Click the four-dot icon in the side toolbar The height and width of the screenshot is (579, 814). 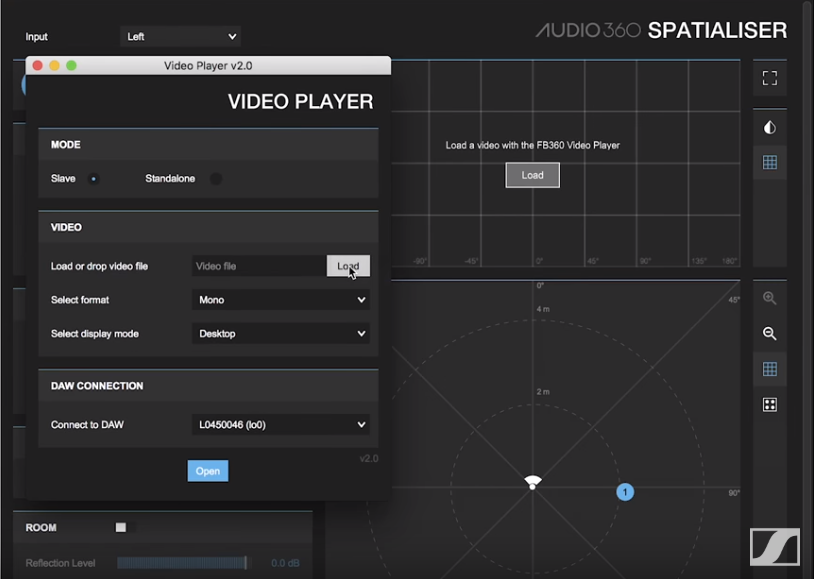770,405
